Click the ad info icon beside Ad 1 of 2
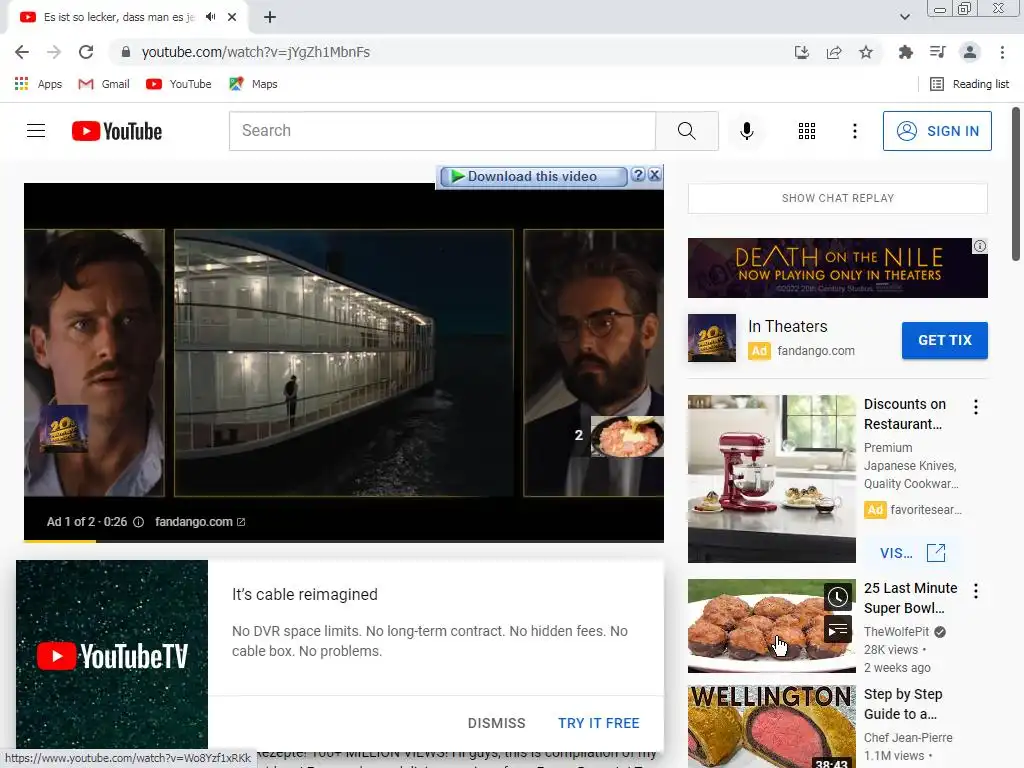Image resolution: width=1024 pixels, height=768 pixels. click(138, 522)
